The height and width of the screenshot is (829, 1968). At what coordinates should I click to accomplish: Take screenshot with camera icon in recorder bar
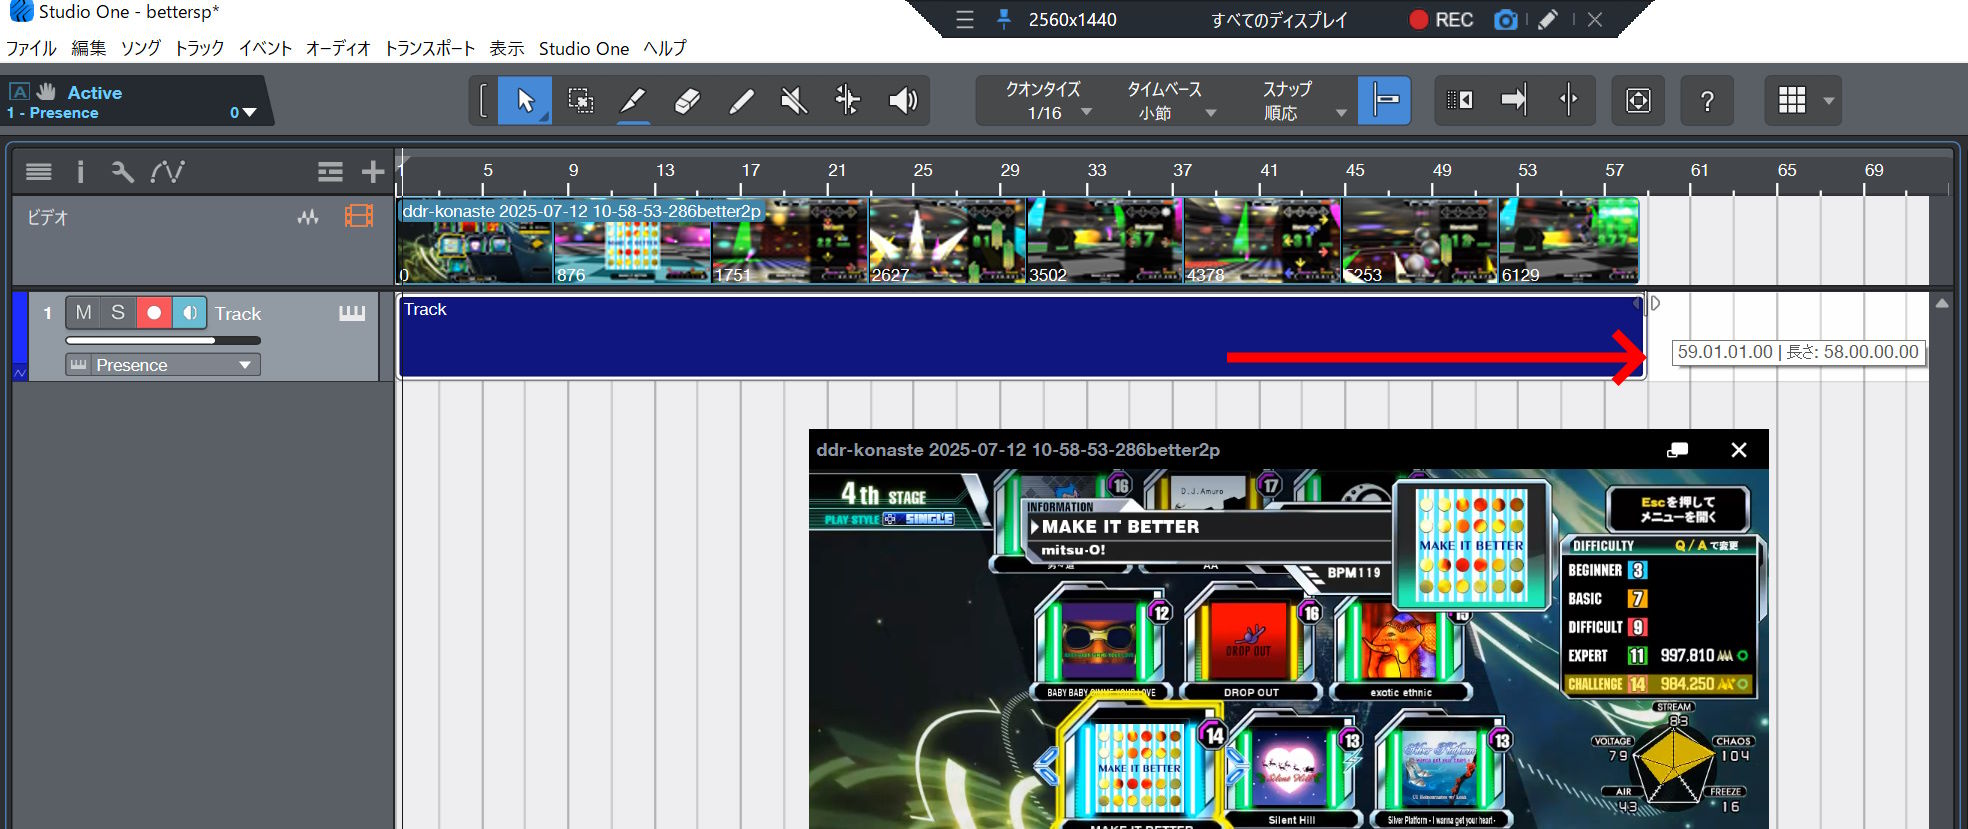1505,20
